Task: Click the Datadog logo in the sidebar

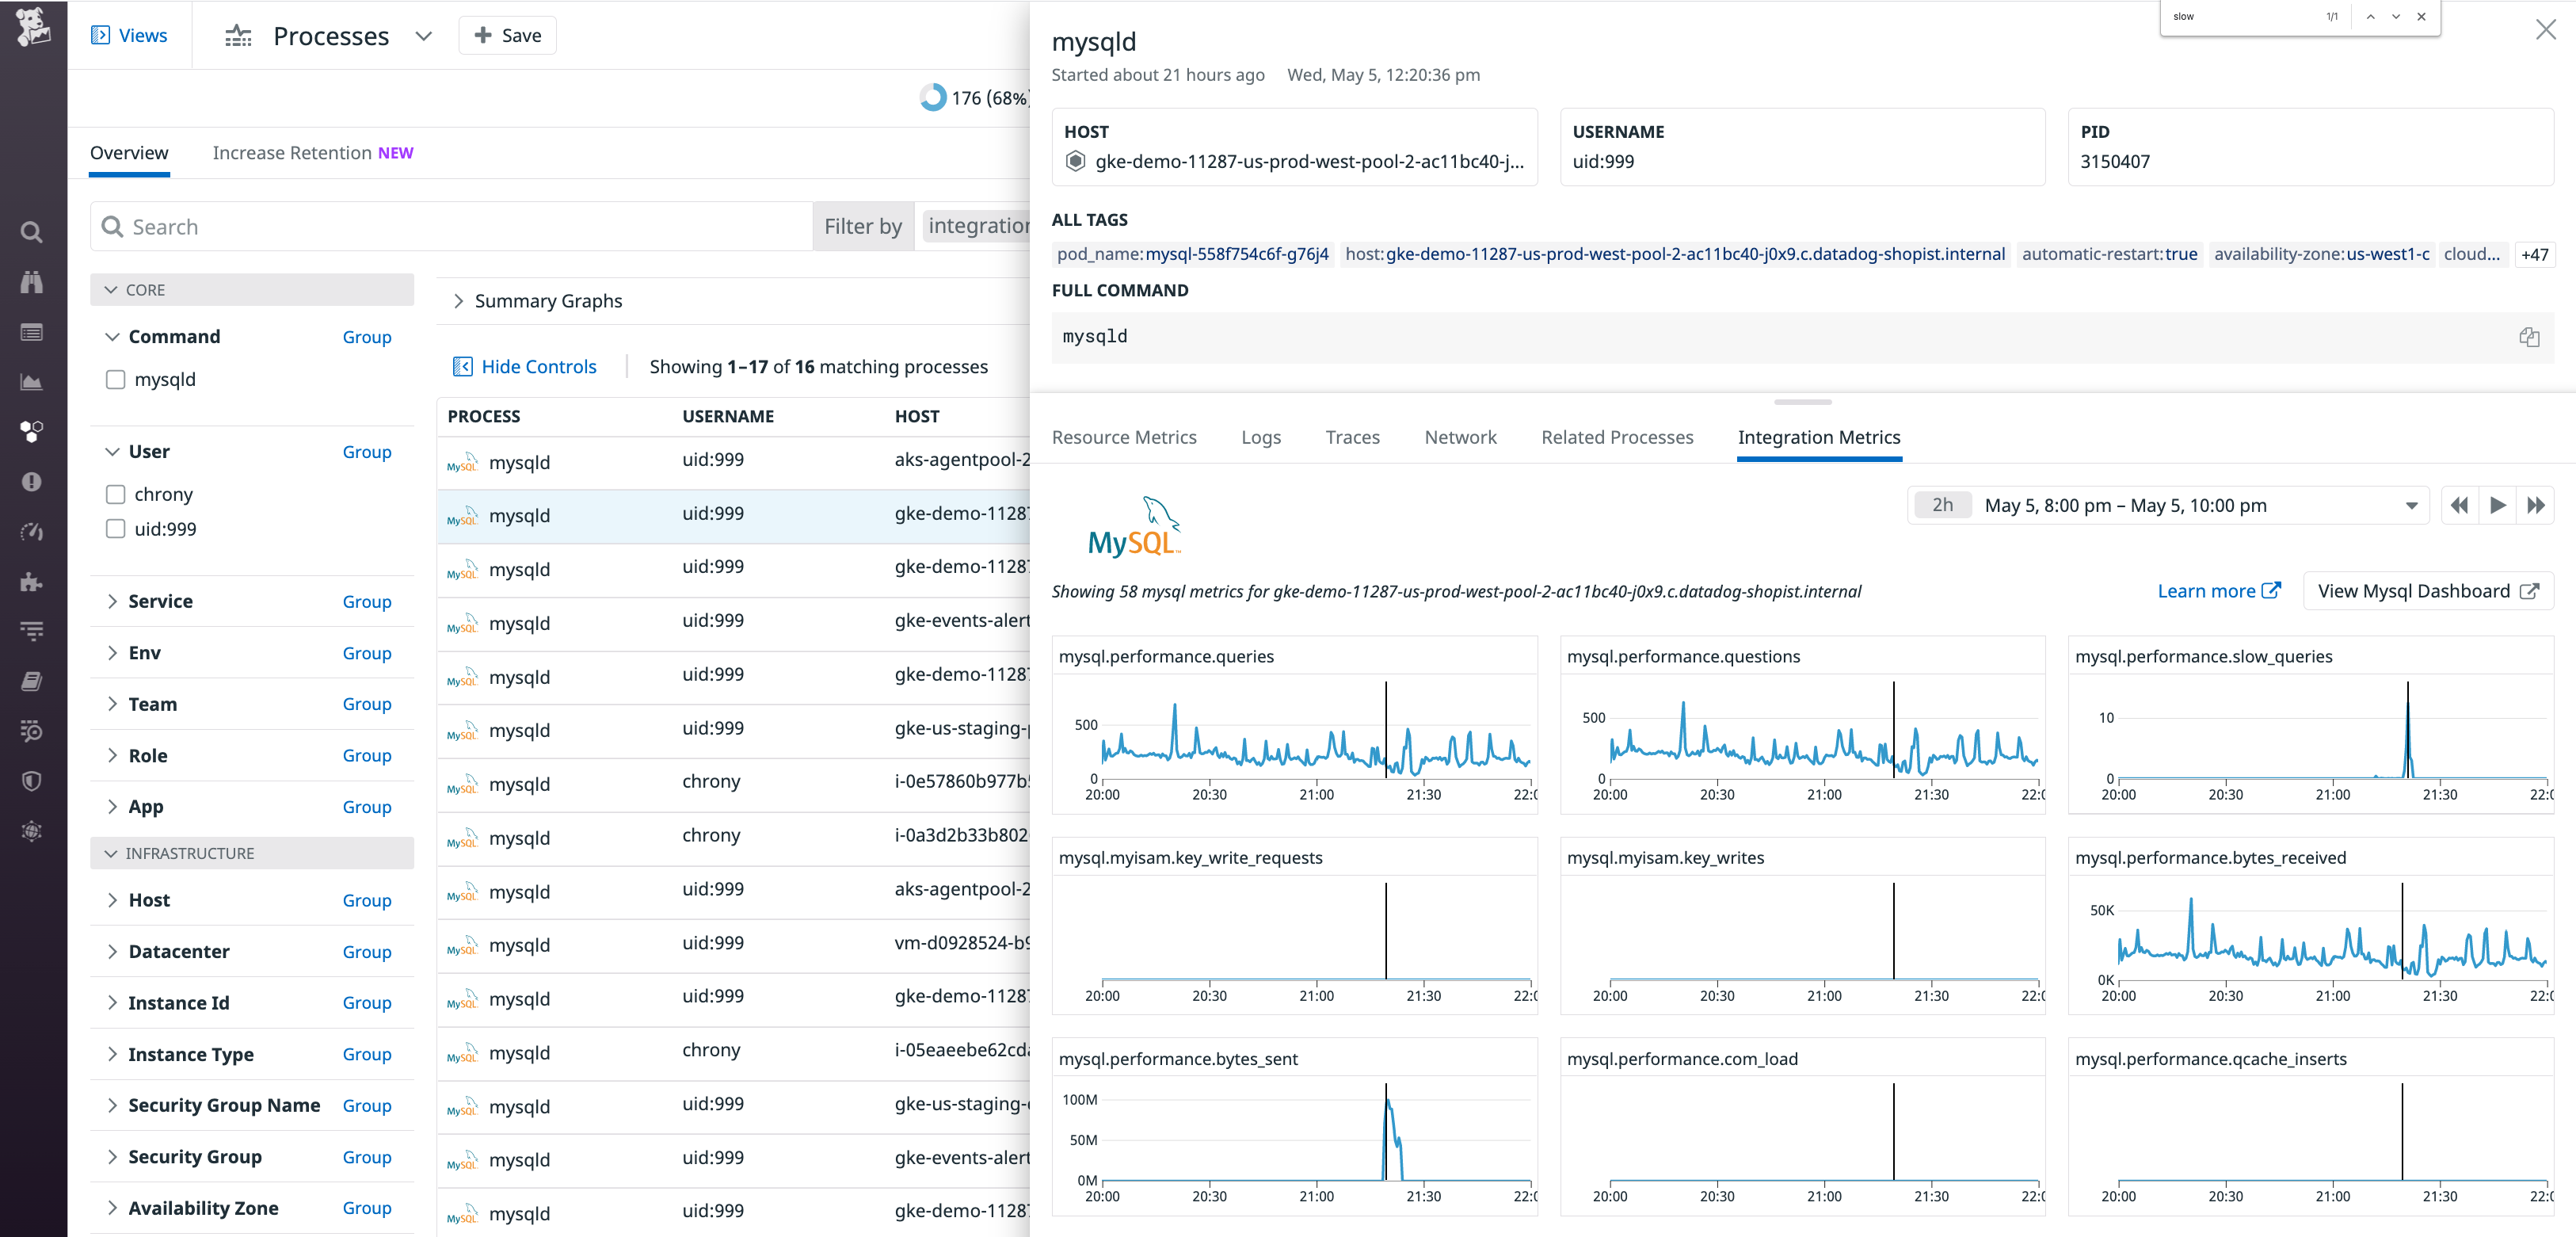Action: 33,26
